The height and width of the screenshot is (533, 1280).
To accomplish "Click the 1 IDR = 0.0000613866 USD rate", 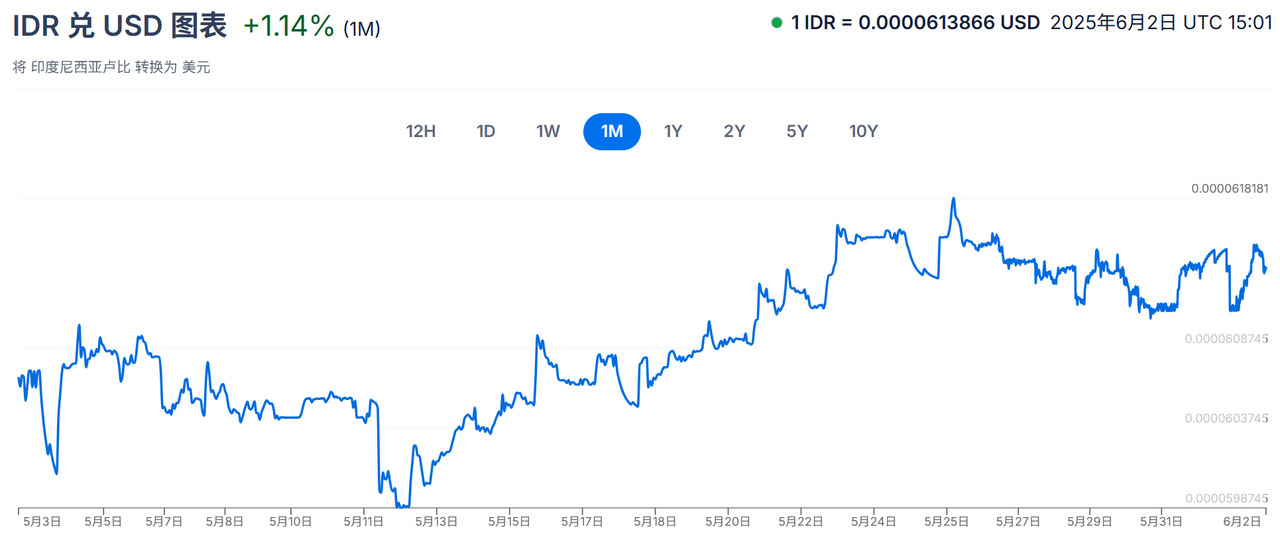I will point(915,23).
